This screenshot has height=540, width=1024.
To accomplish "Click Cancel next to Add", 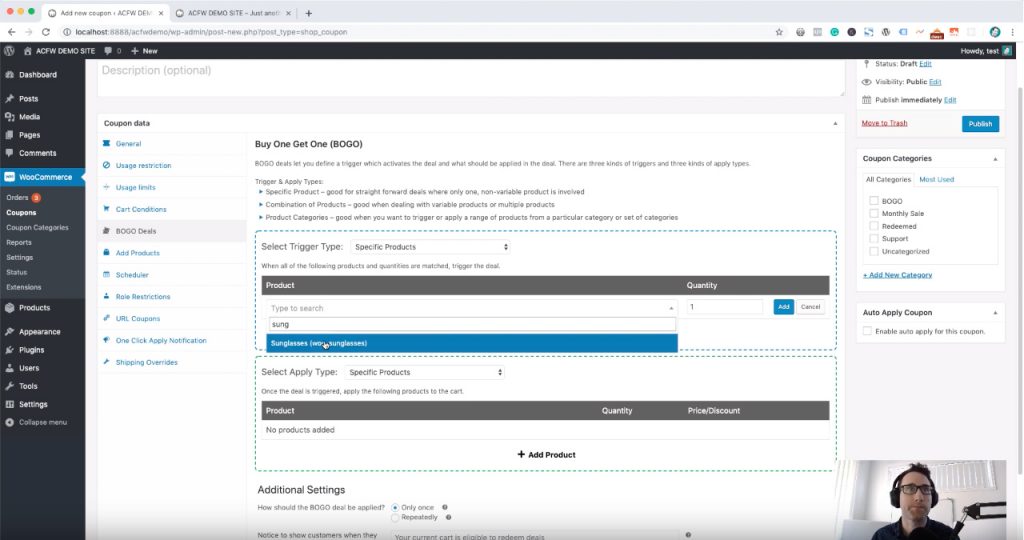I will coord(810,306).
